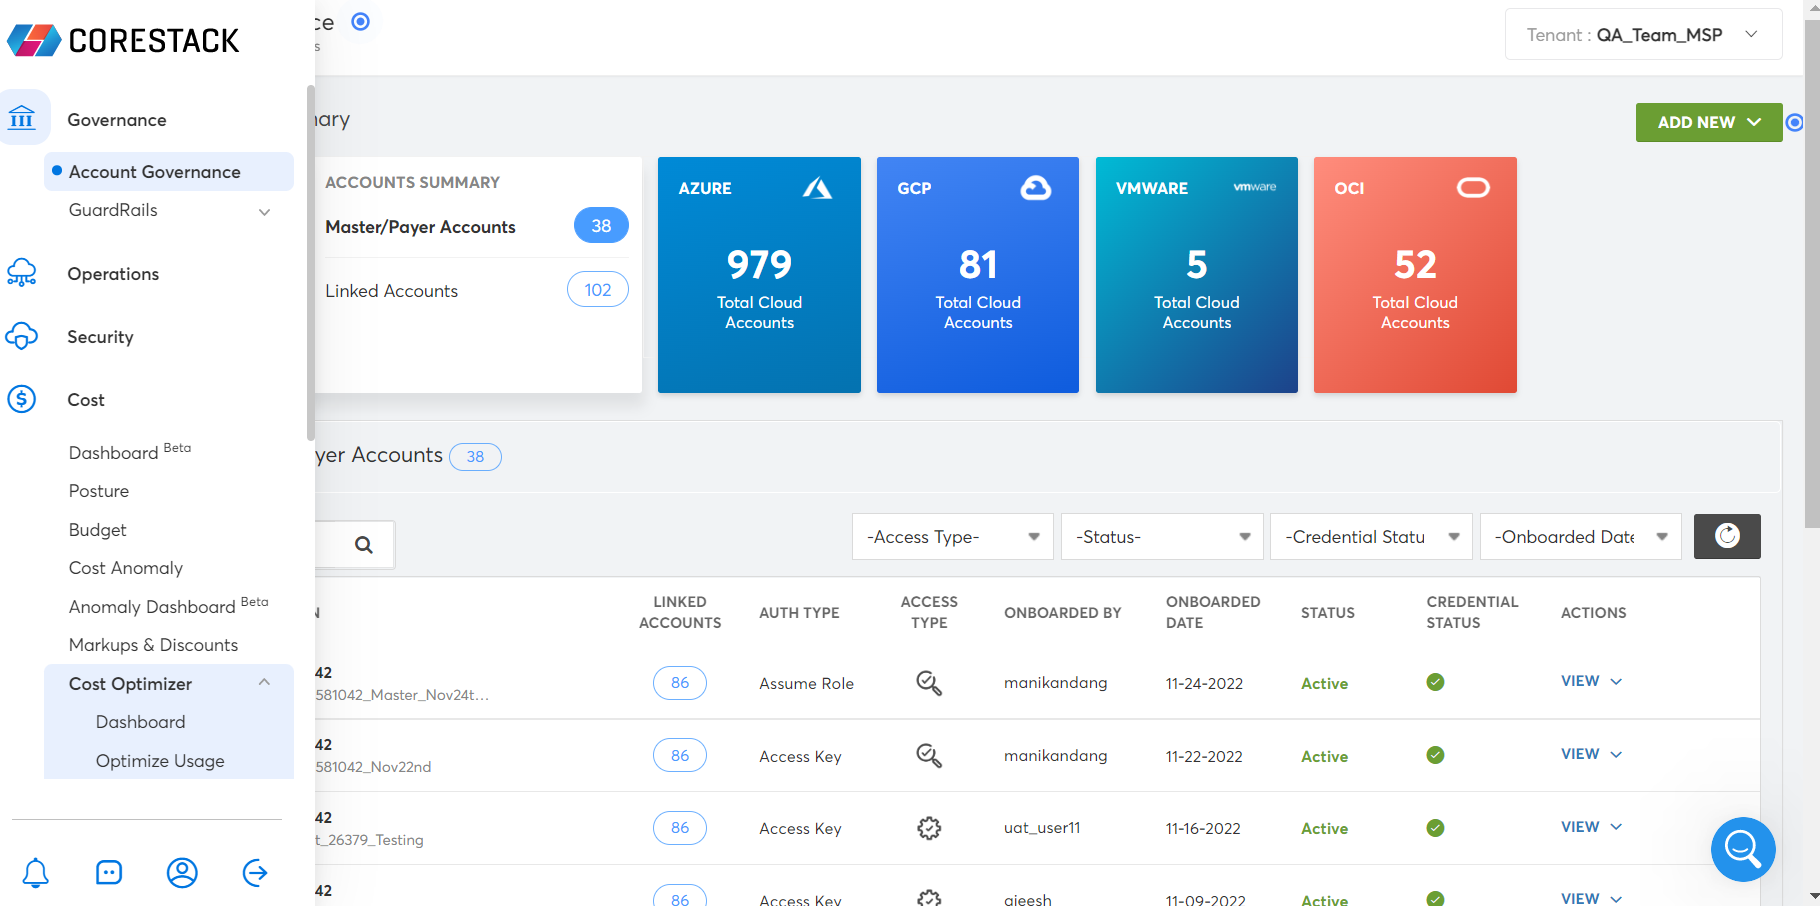Click Master/Payer Accounts count 38 badge
The height and width of the screenshot is (906, 1820).
click(x=601, y=226)
